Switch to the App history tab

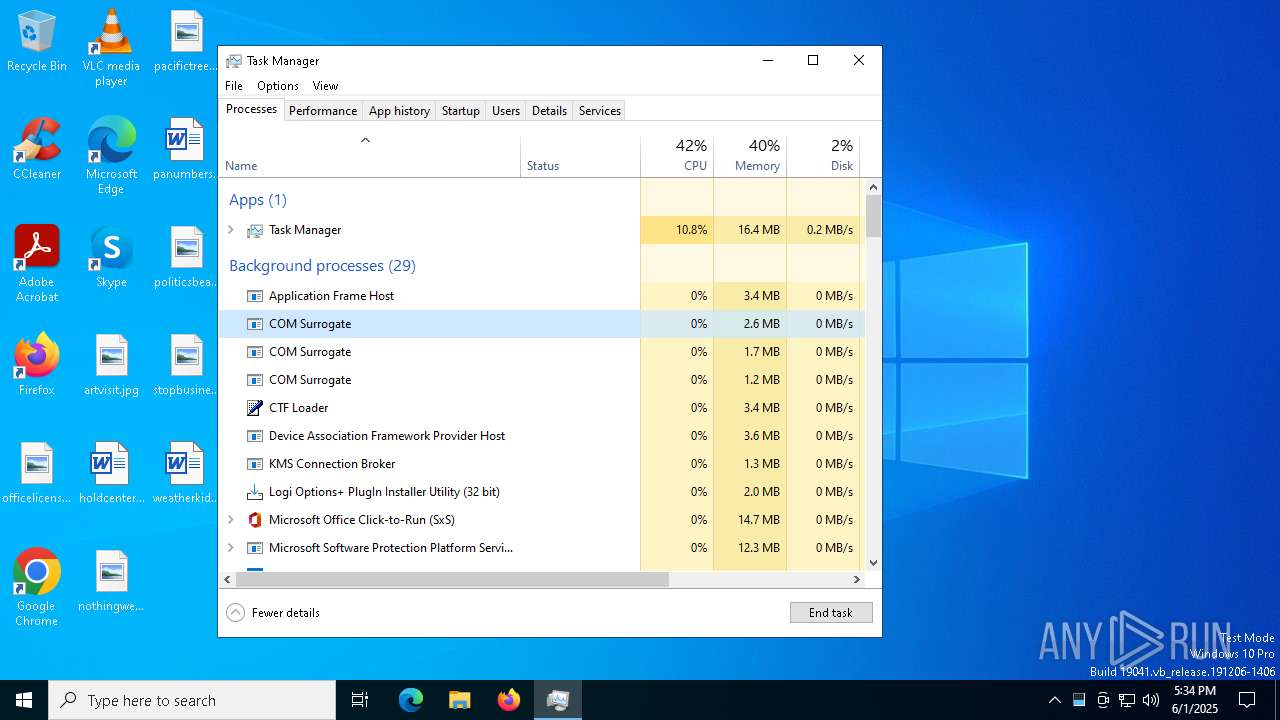tap(399, 111)
